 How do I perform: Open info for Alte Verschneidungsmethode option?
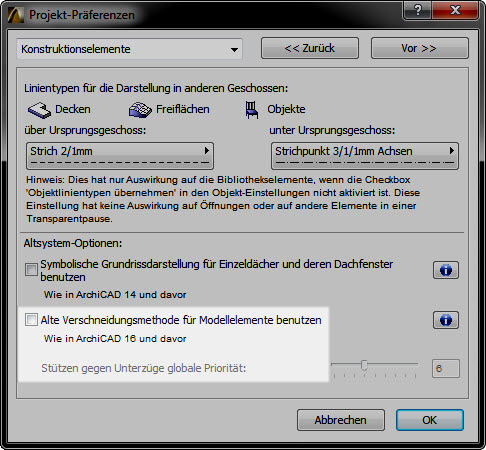[446, 320]
